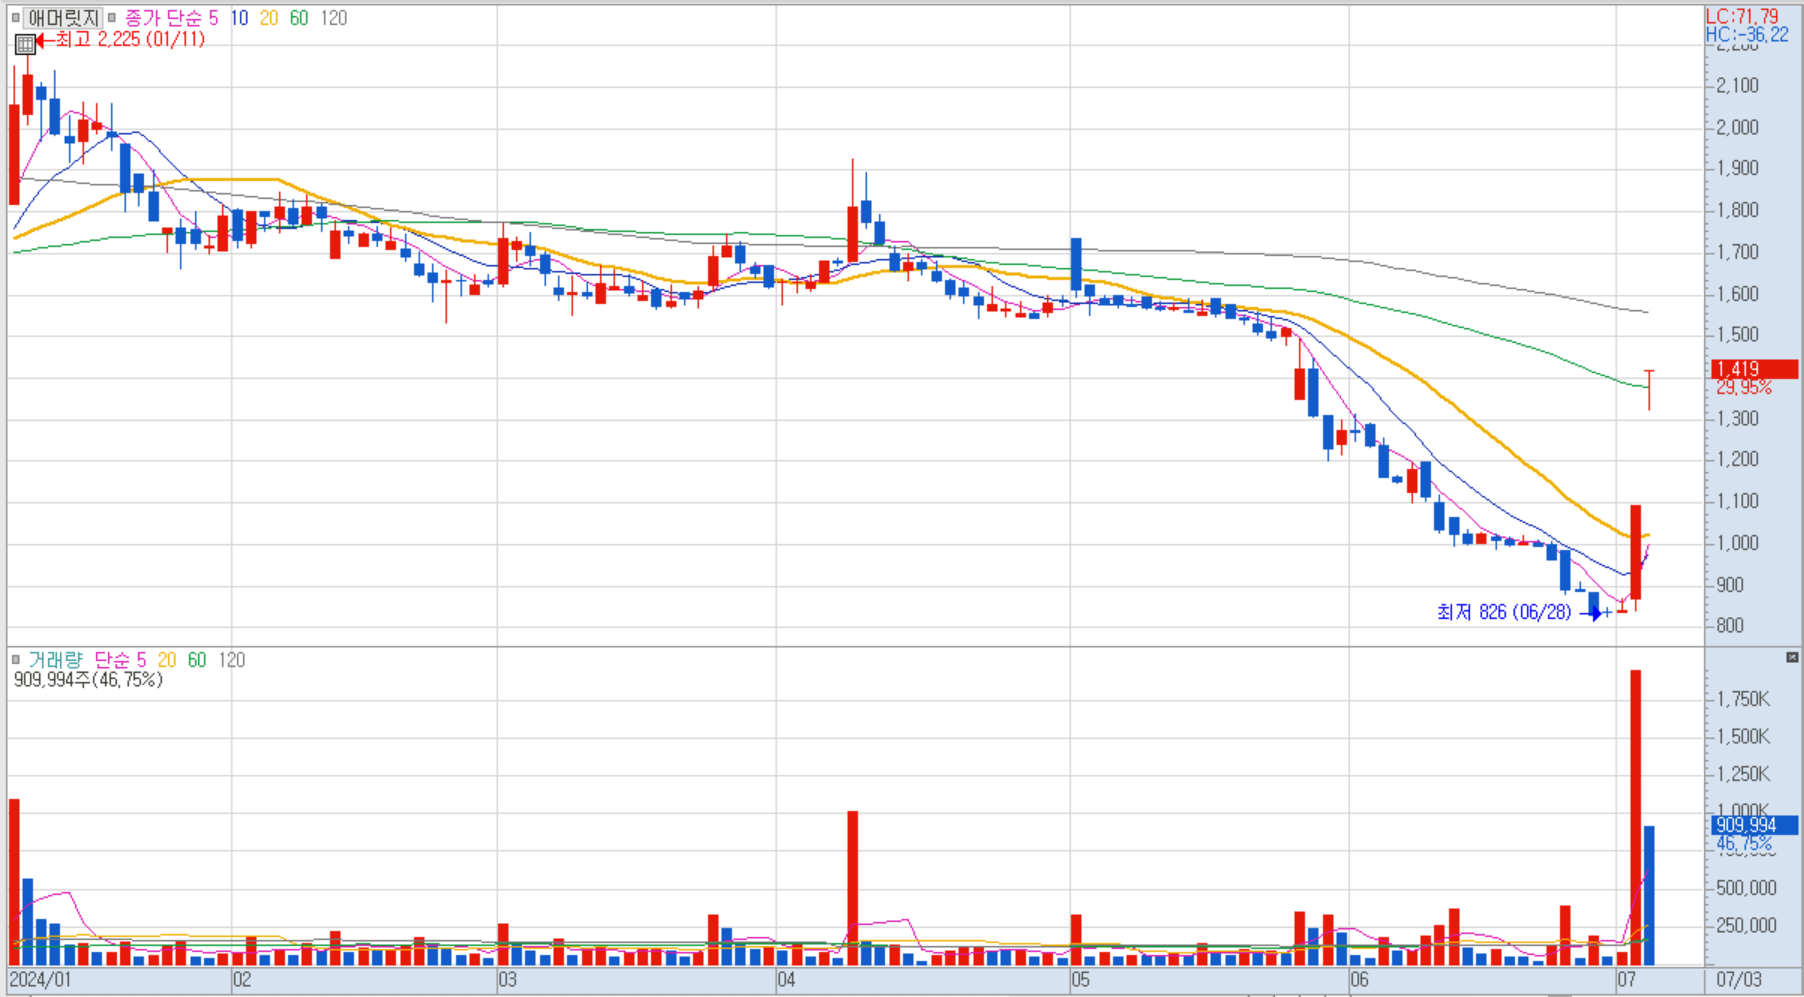Select the 02 month marker on timeline
Screen dimensions: 1804x997
(242, 979)
